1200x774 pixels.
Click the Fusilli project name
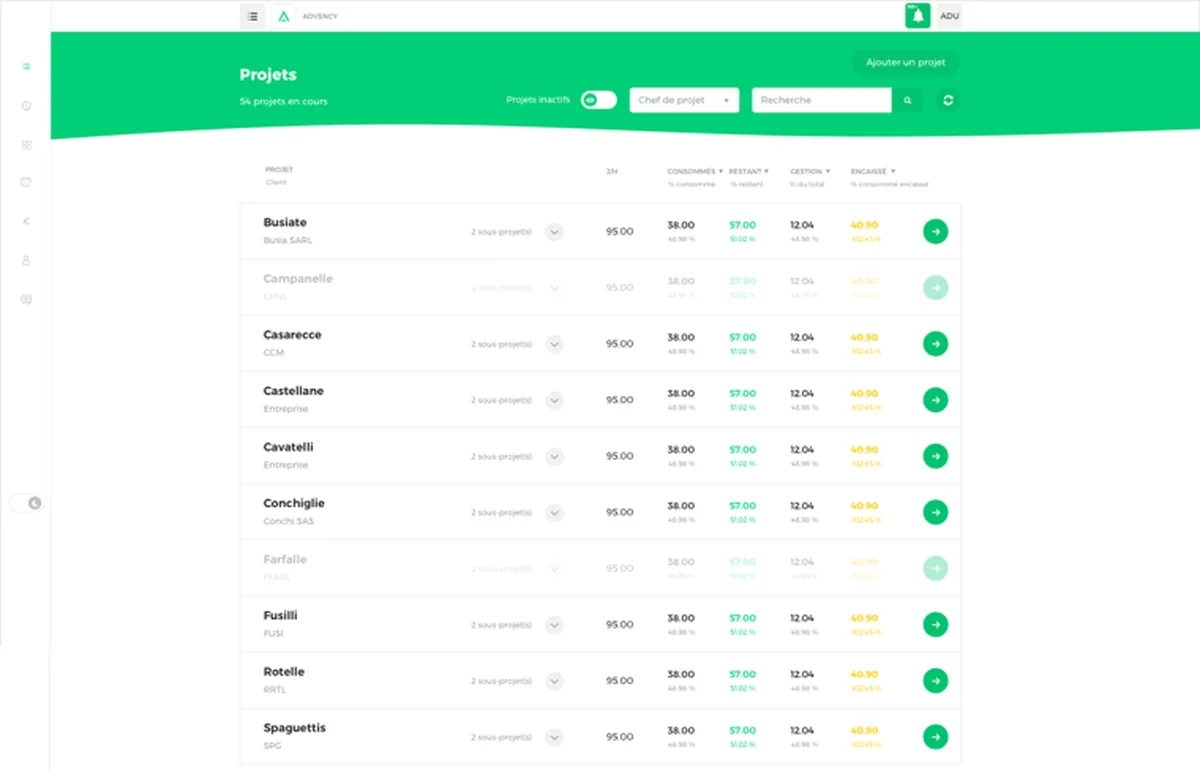(280, 615)
